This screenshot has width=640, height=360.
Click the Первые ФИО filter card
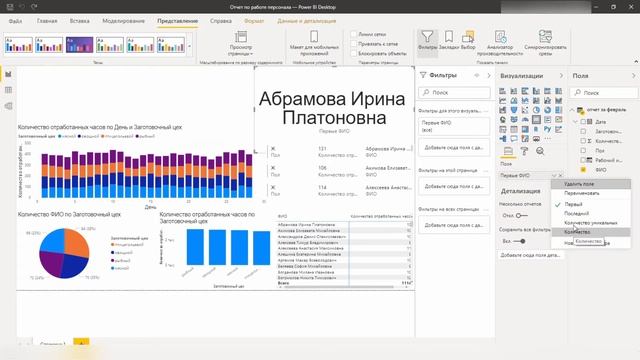tap(454, 126)
